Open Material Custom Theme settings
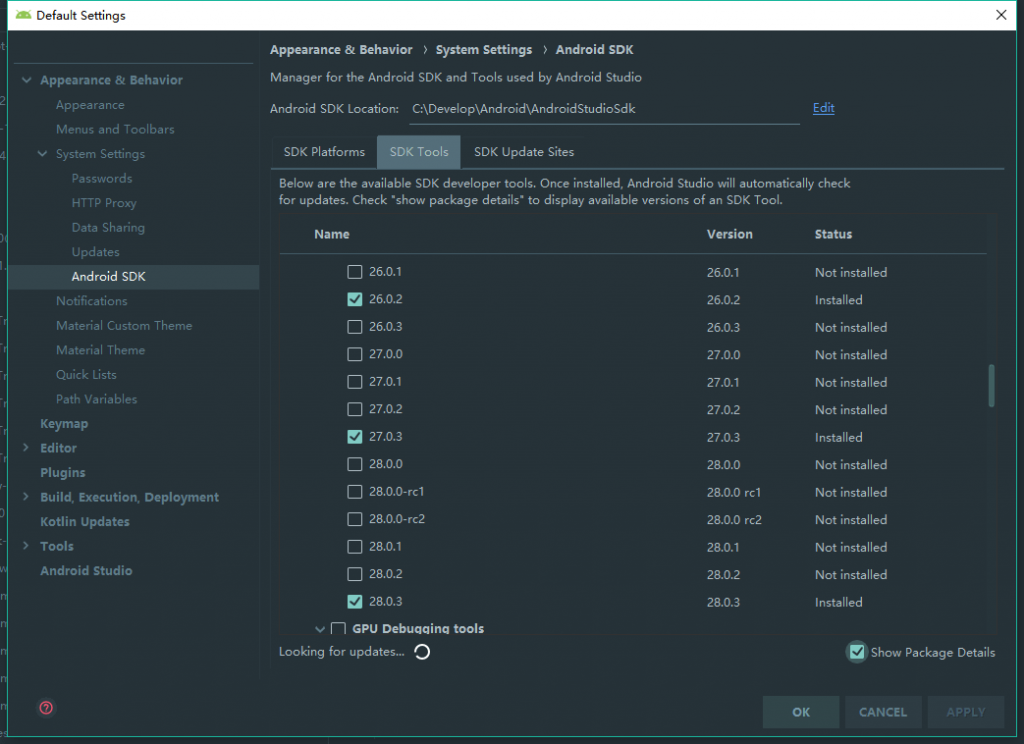This screenshot has width=1024, height=744. (124, 325)
